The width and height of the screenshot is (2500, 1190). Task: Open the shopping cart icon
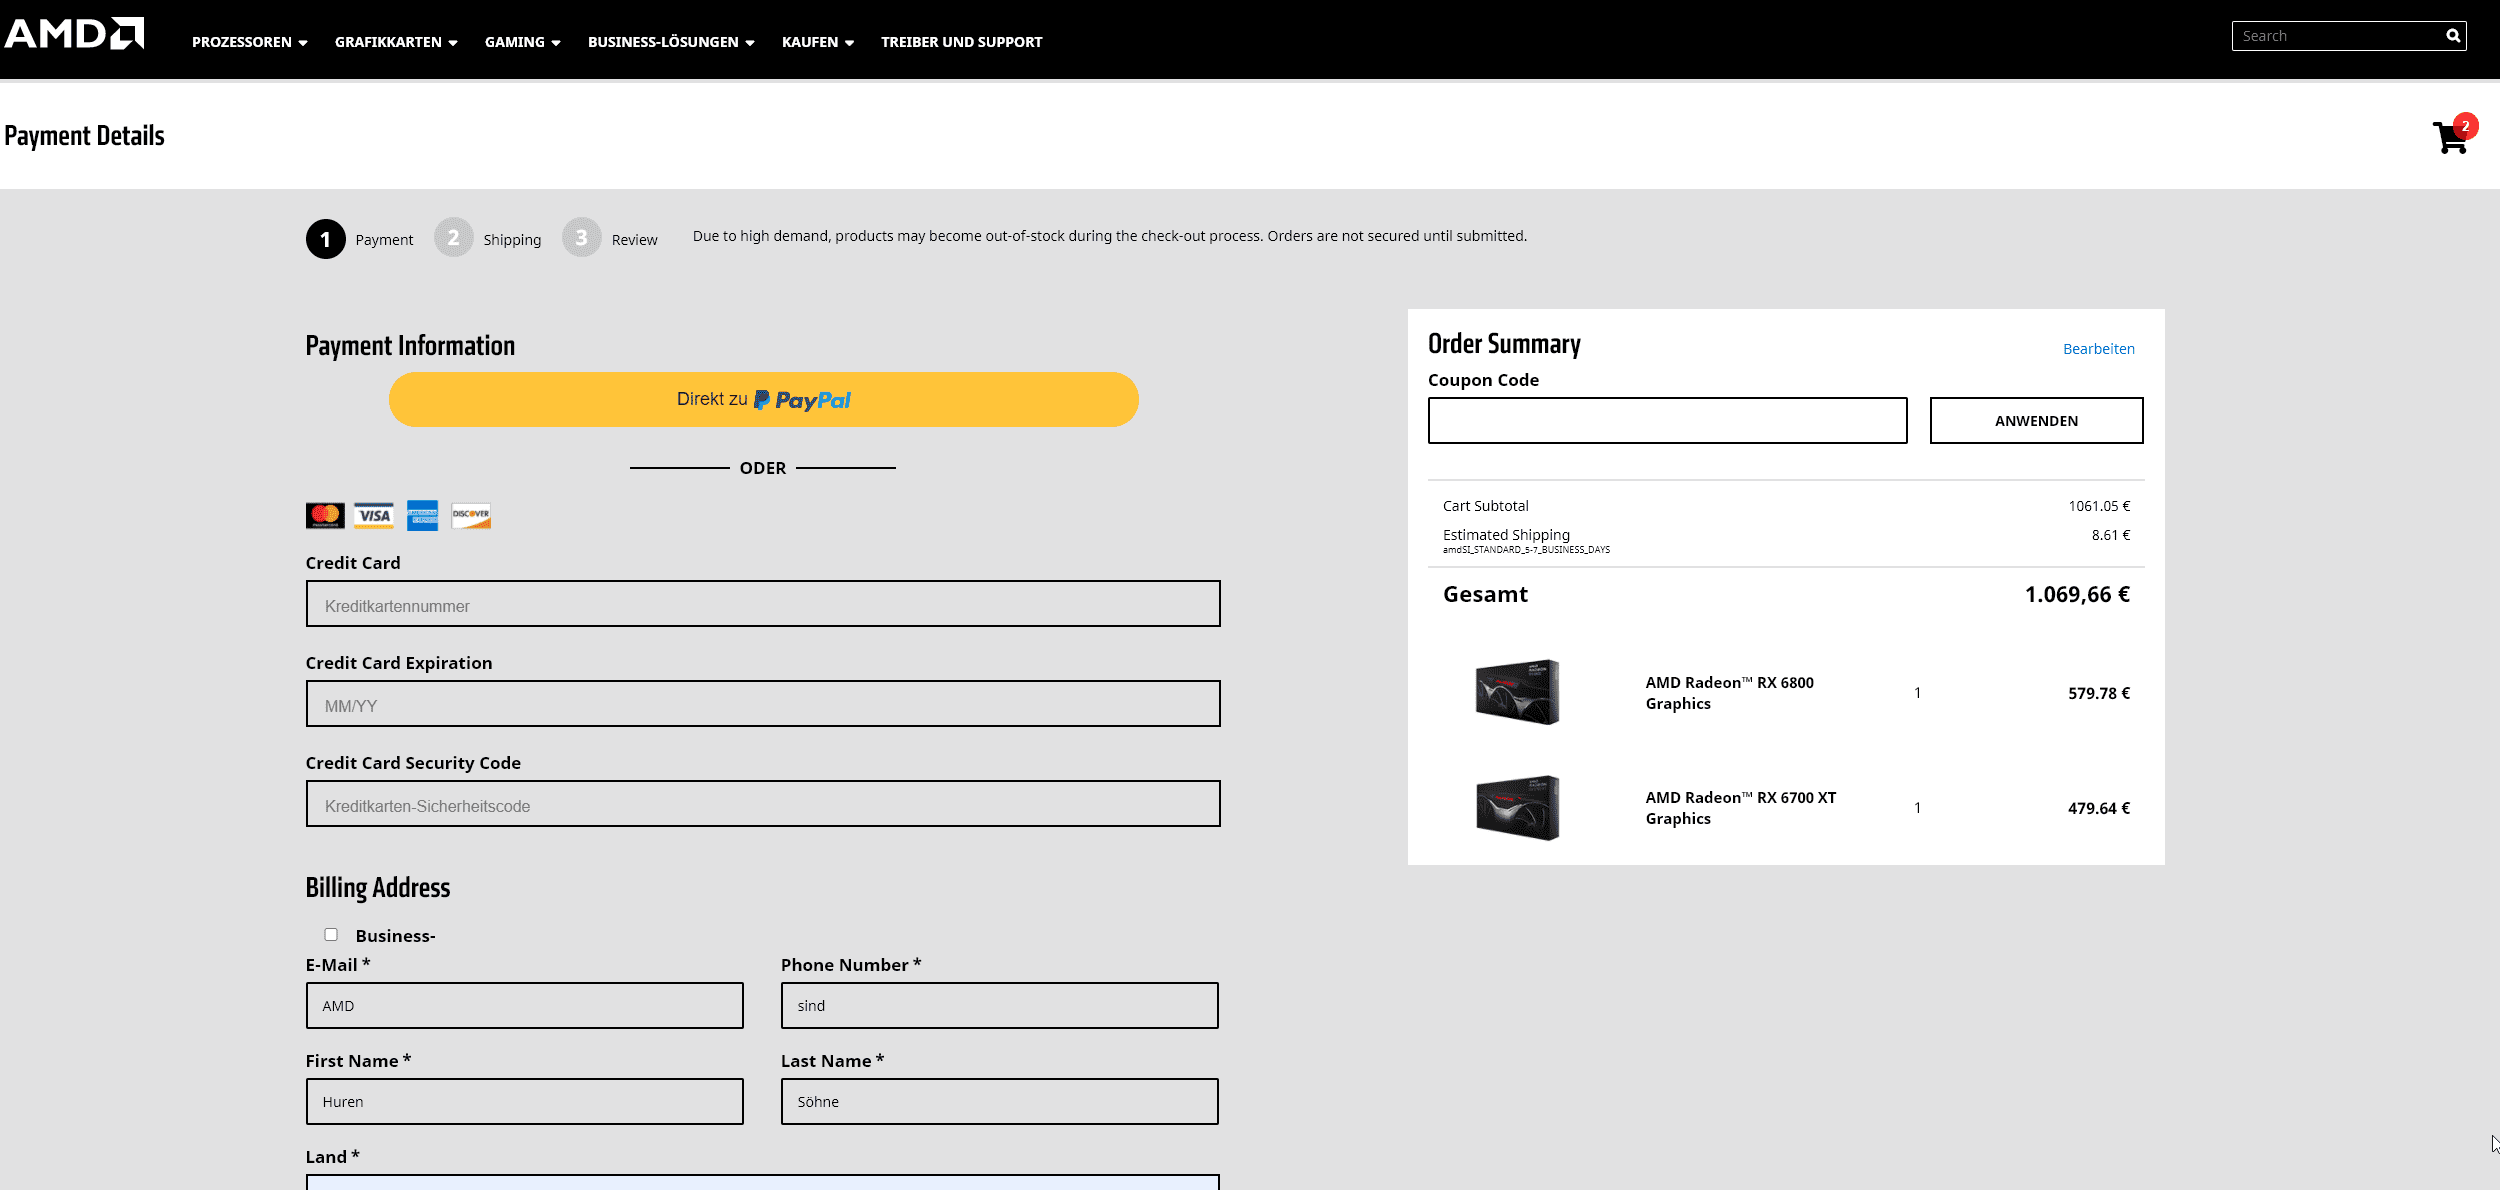[x=2453, y=136]
